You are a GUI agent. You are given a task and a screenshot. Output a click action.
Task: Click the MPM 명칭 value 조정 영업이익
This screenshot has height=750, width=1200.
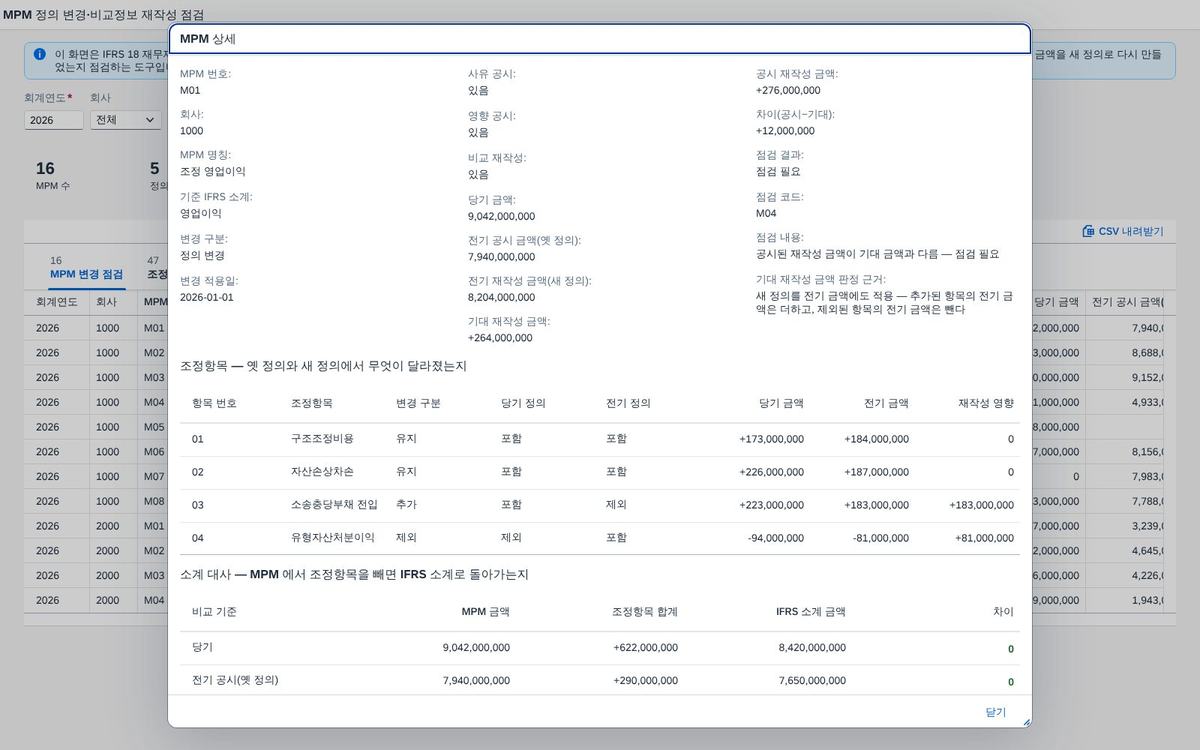212,172
